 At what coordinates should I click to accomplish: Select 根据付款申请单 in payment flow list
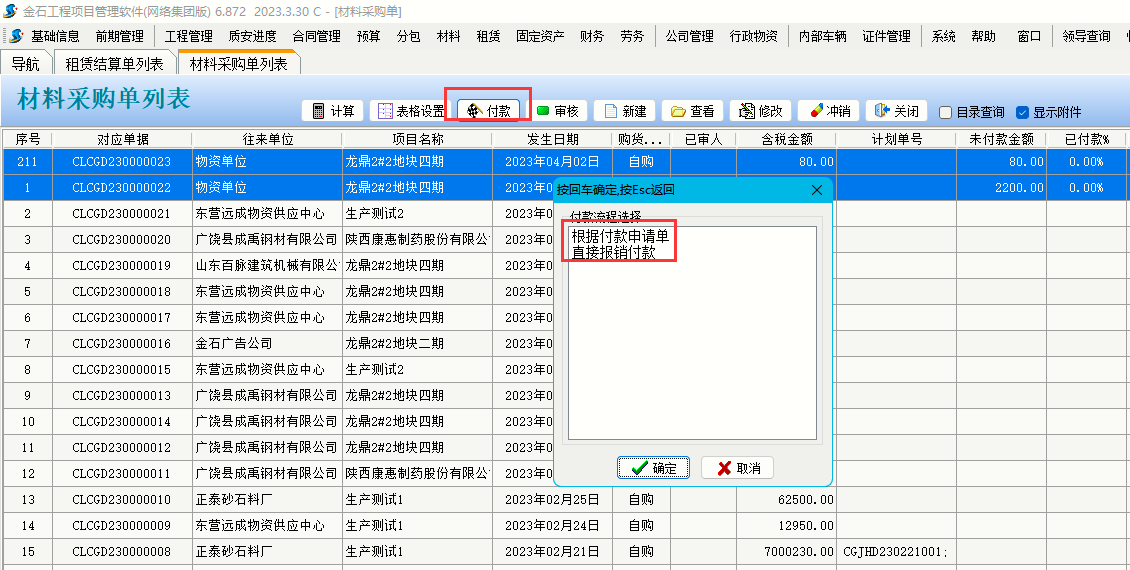pyautogui.click(x=619, y=237)
